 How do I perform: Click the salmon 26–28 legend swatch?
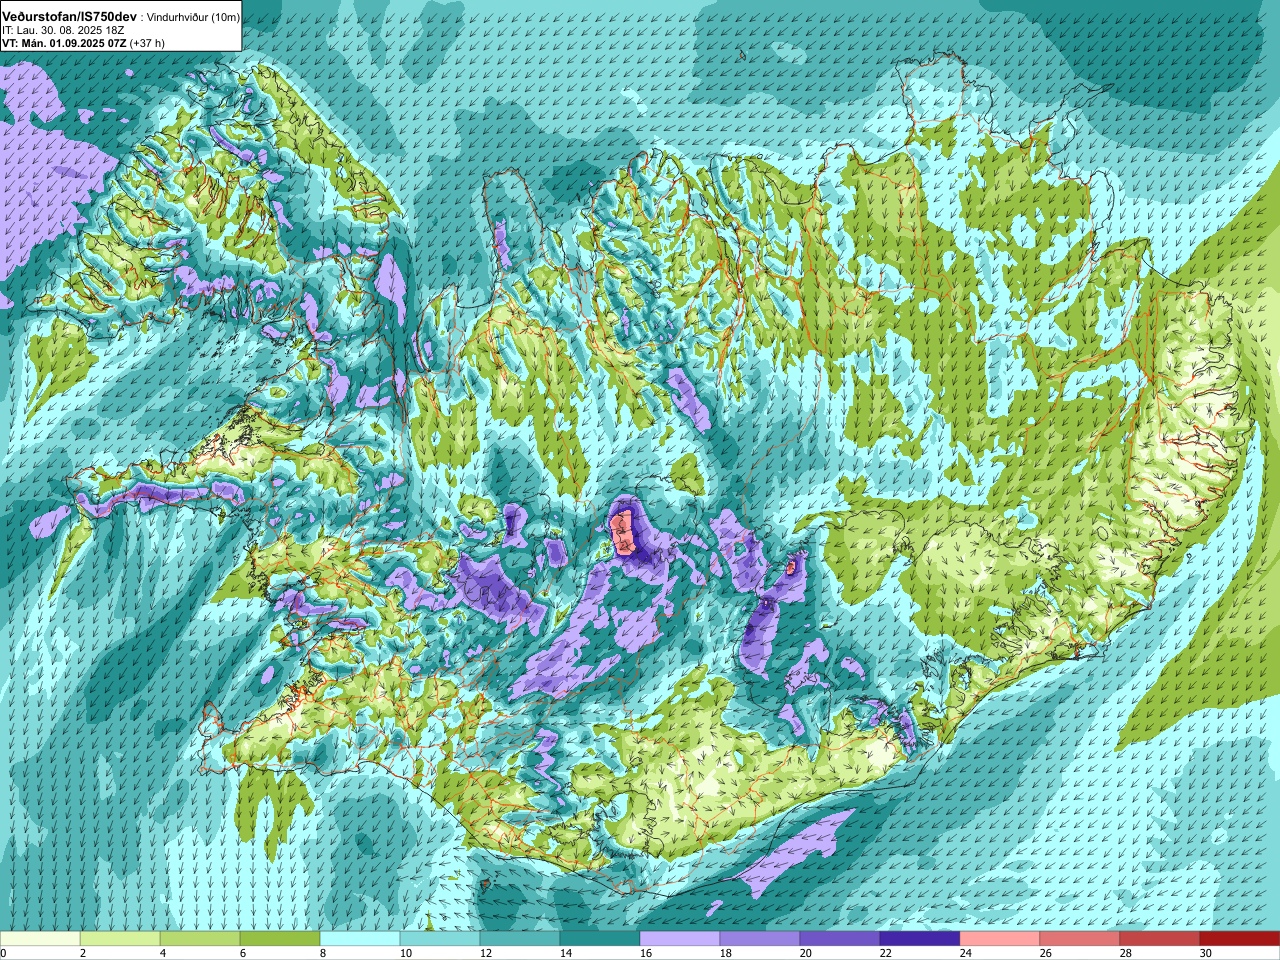click(1080, 939)
